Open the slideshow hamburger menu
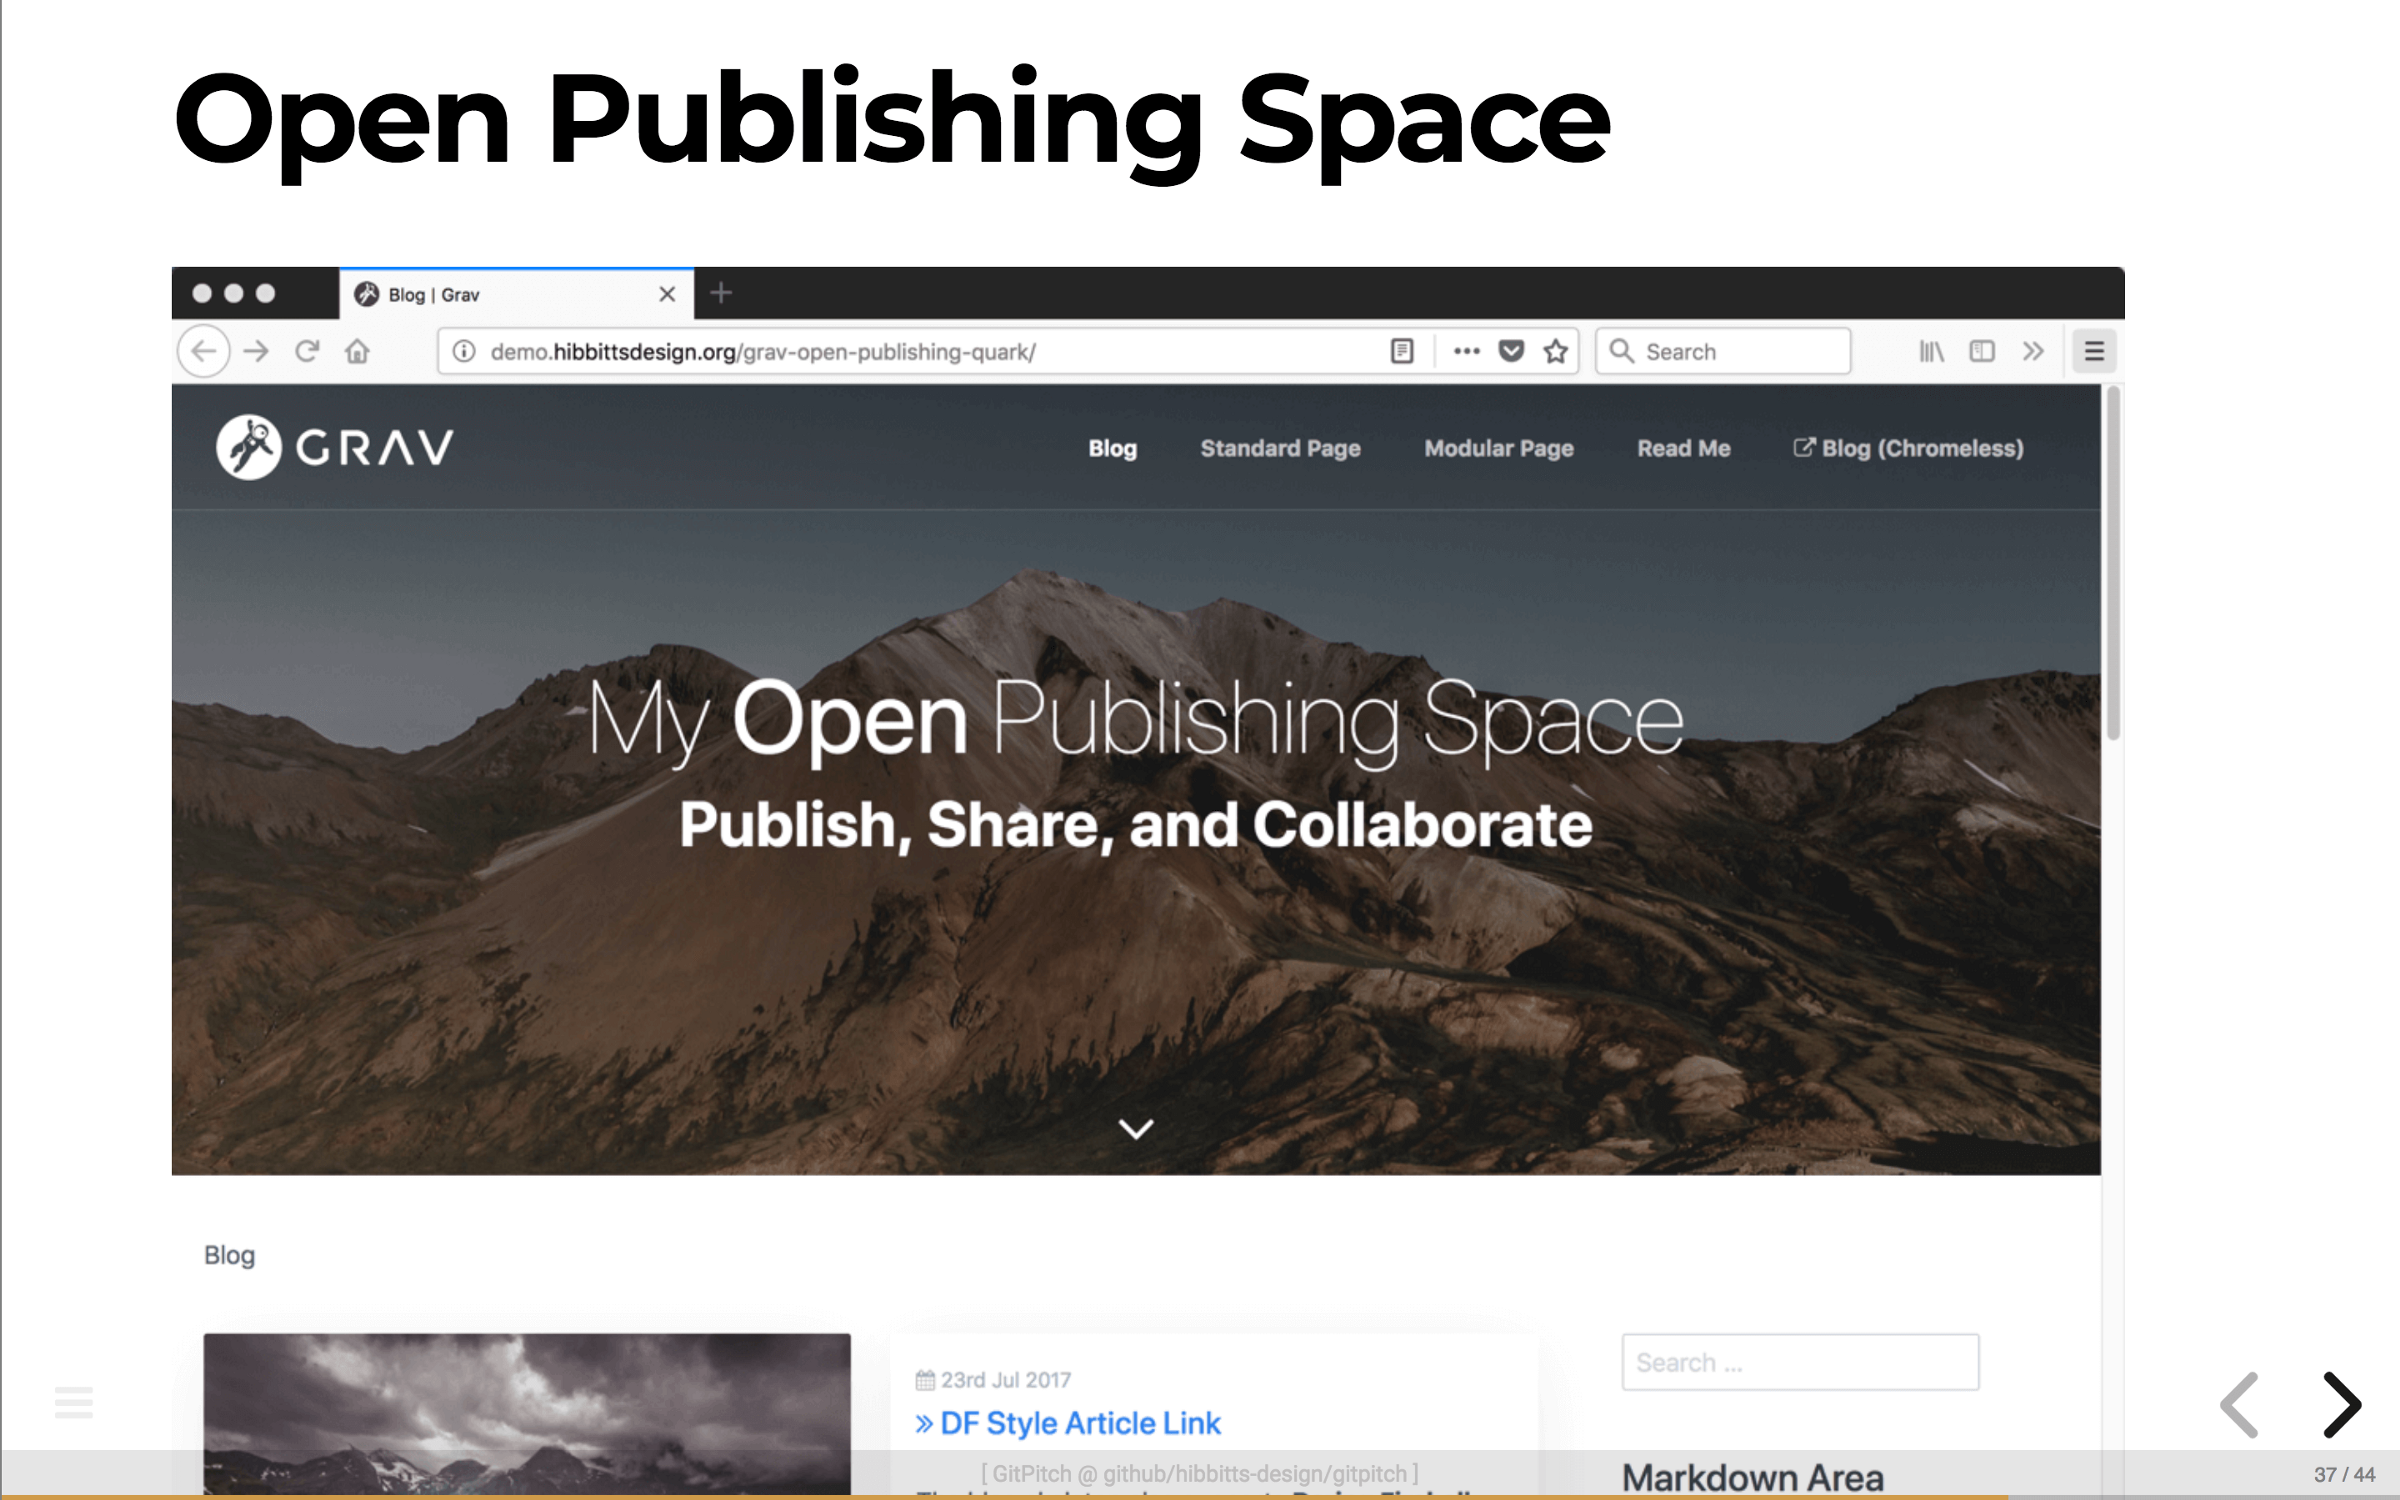Viewport: 2400px width, 1500px height. pyautogui.click(x=74, y=1402)
